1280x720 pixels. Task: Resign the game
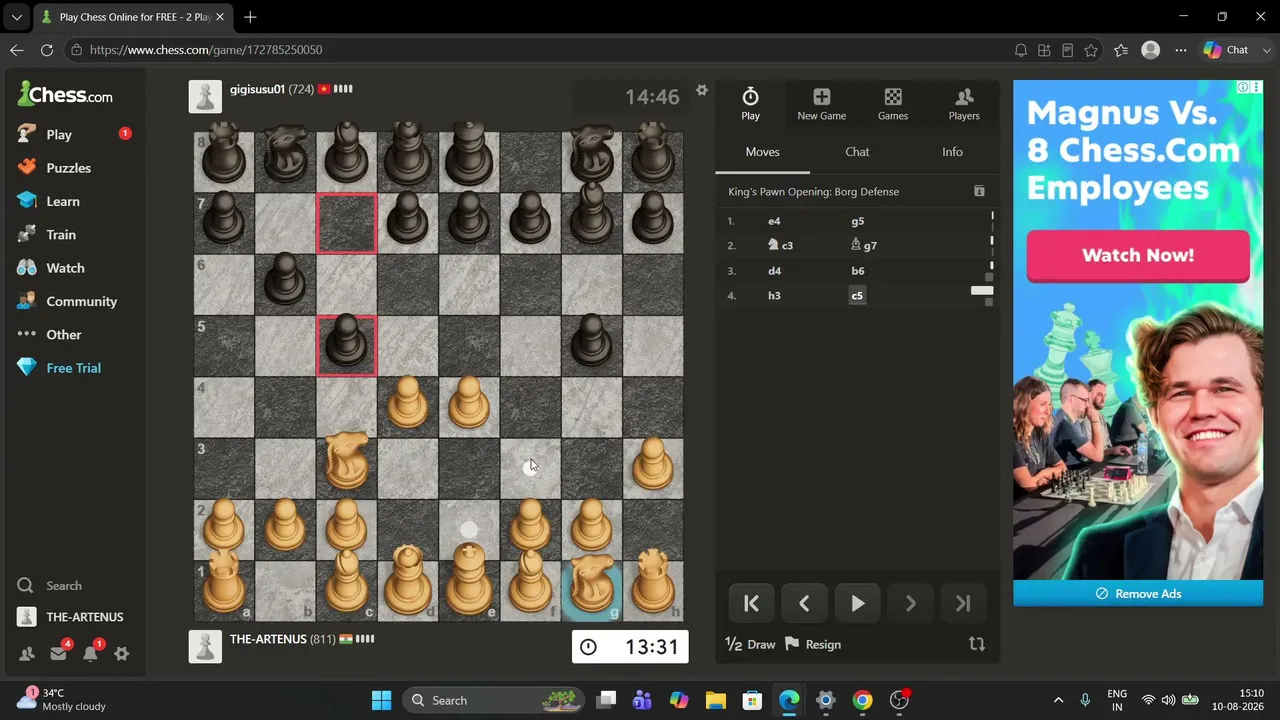pos(813,645)
